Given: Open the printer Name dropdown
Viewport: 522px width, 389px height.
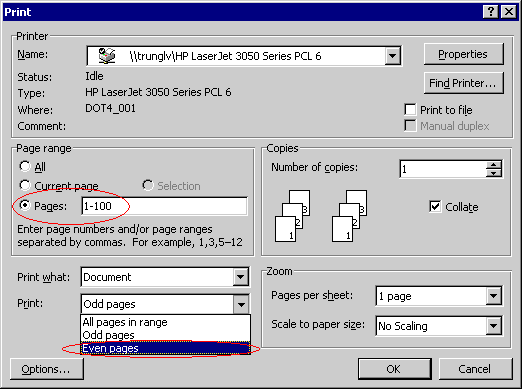Looking at the screenshot, I should pyautogui.click(x=392, y=56).
